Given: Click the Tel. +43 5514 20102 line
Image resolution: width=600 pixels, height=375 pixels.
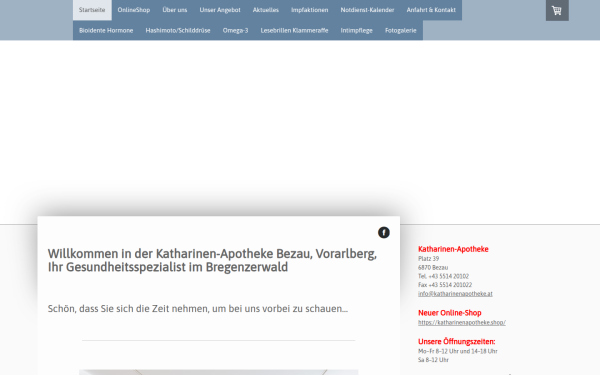Looking at the screenshot, I should pos(443,276).
